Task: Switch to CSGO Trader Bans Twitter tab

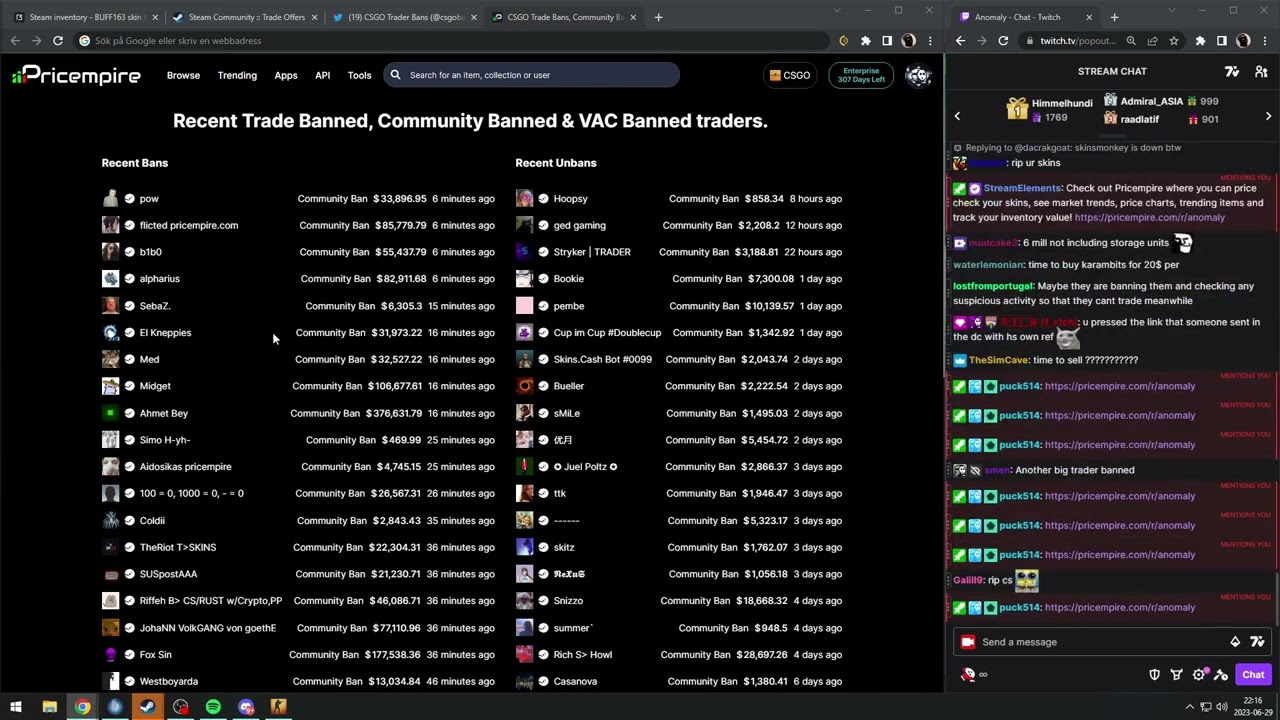Action: point(404,17)
